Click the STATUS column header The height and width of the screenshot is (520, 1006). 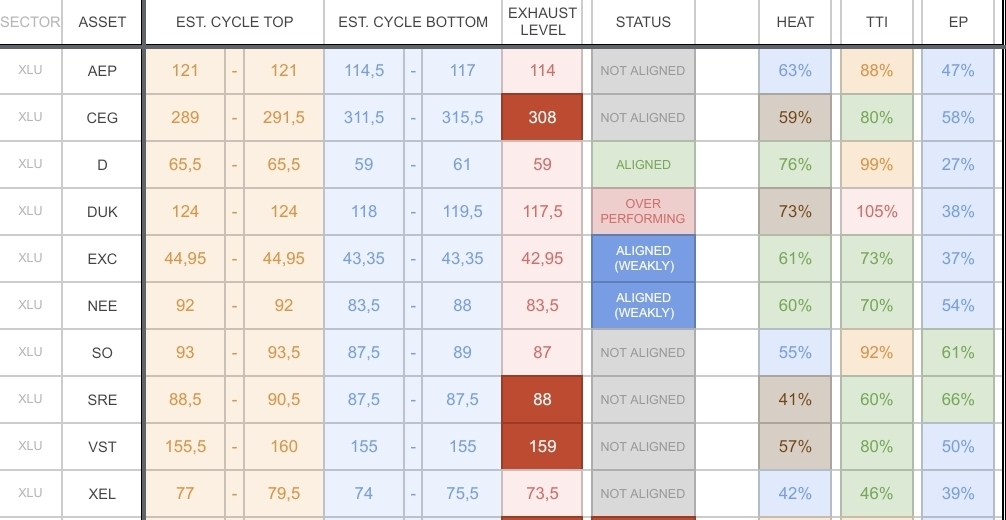[x=643, y=22]
